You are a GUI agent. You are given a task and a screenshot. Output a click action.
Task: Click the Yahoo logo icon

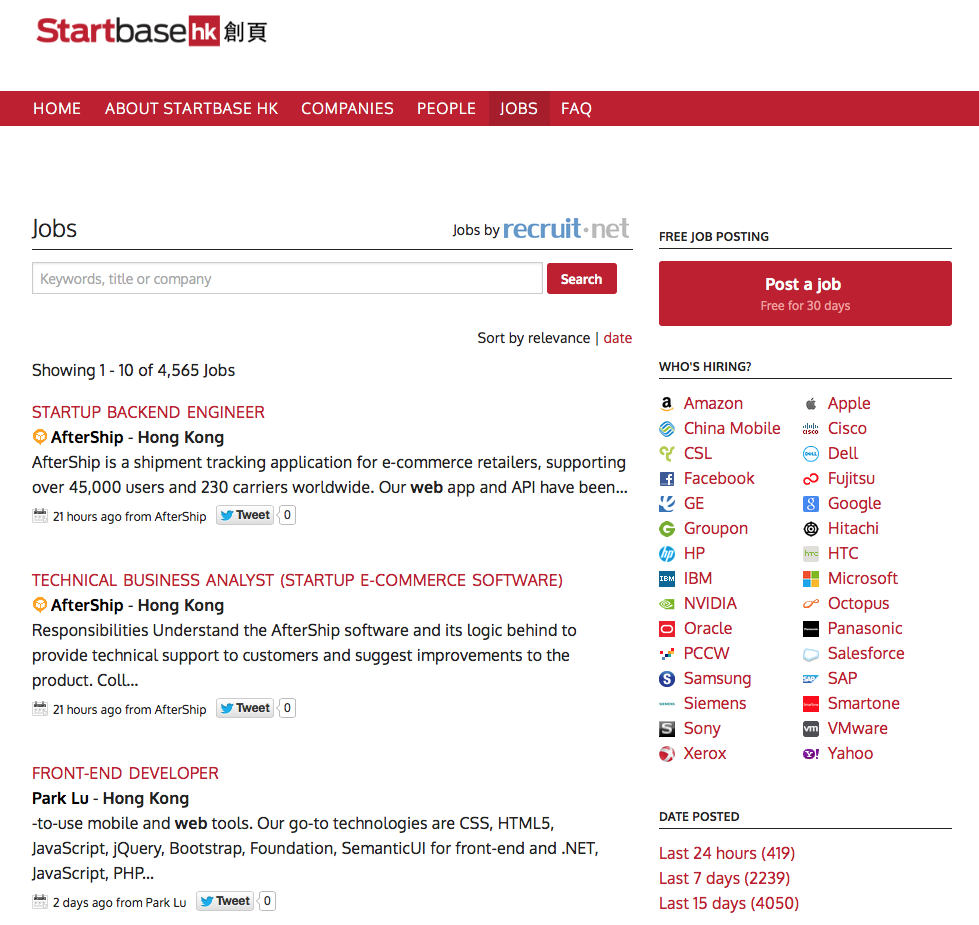pyautogui.click(x=810, y=753)
